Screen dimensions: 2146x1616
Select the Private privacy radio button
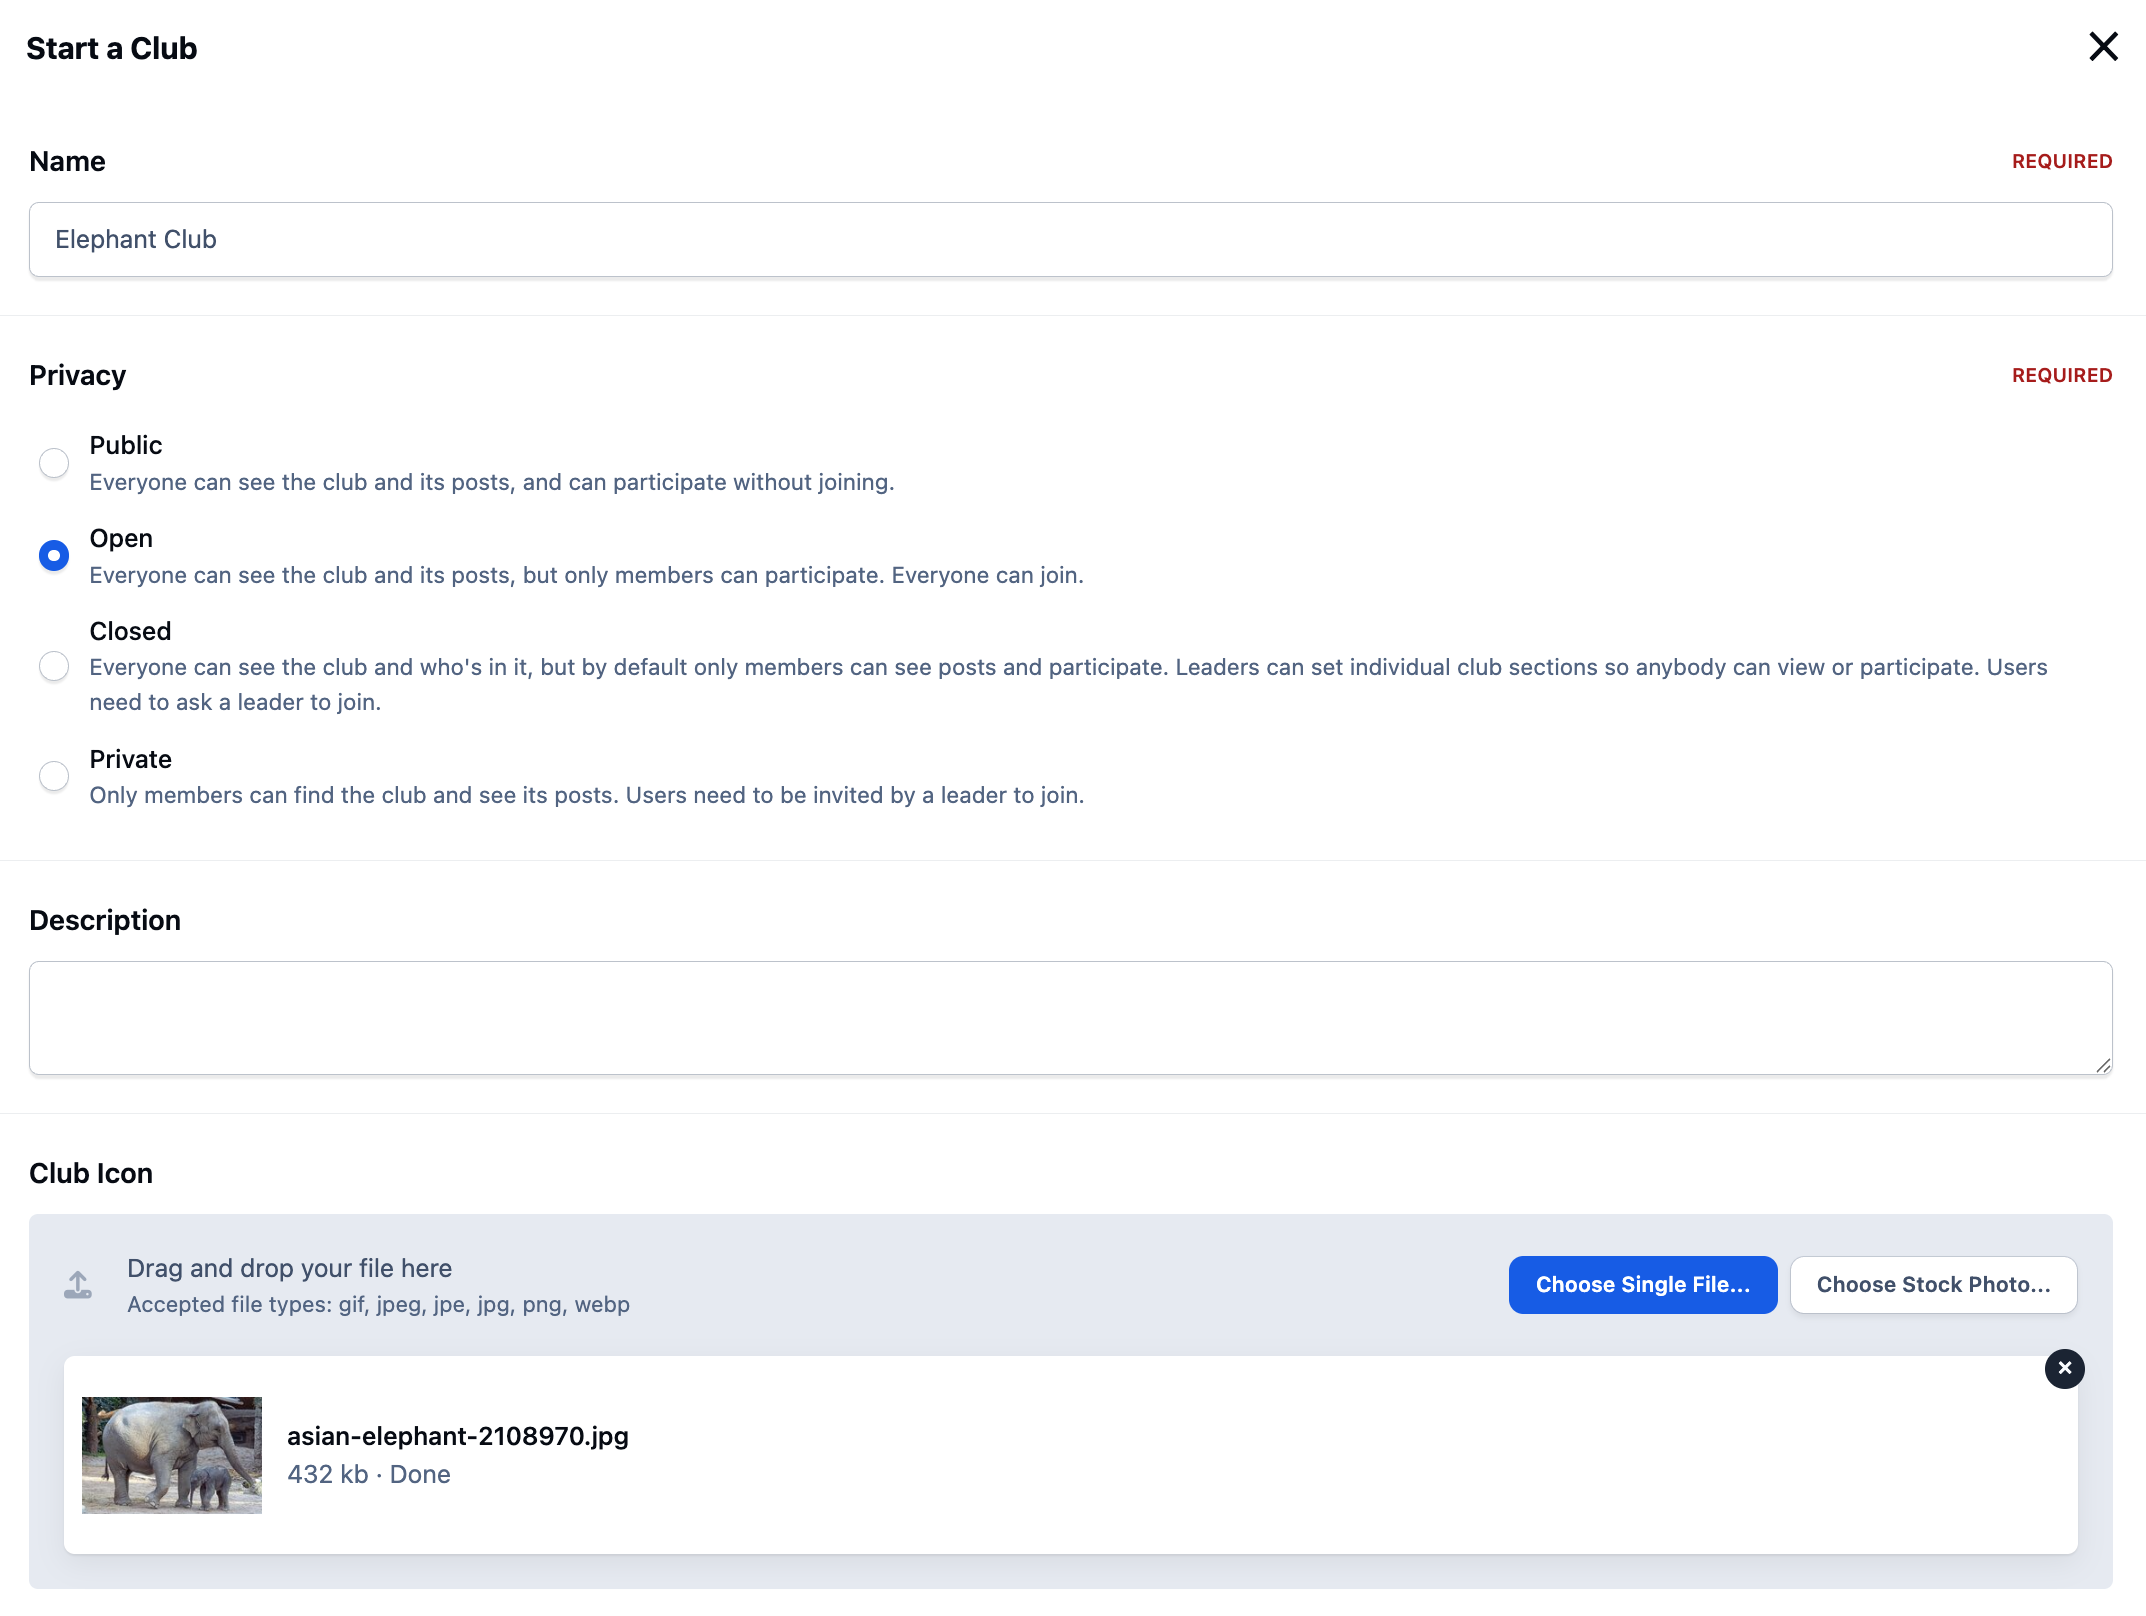[x=54, y=776]
